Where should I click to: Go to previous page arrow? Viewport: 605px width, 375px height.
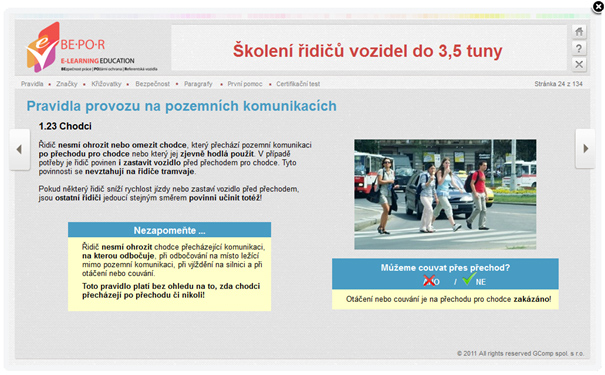[x=19, y=149]
